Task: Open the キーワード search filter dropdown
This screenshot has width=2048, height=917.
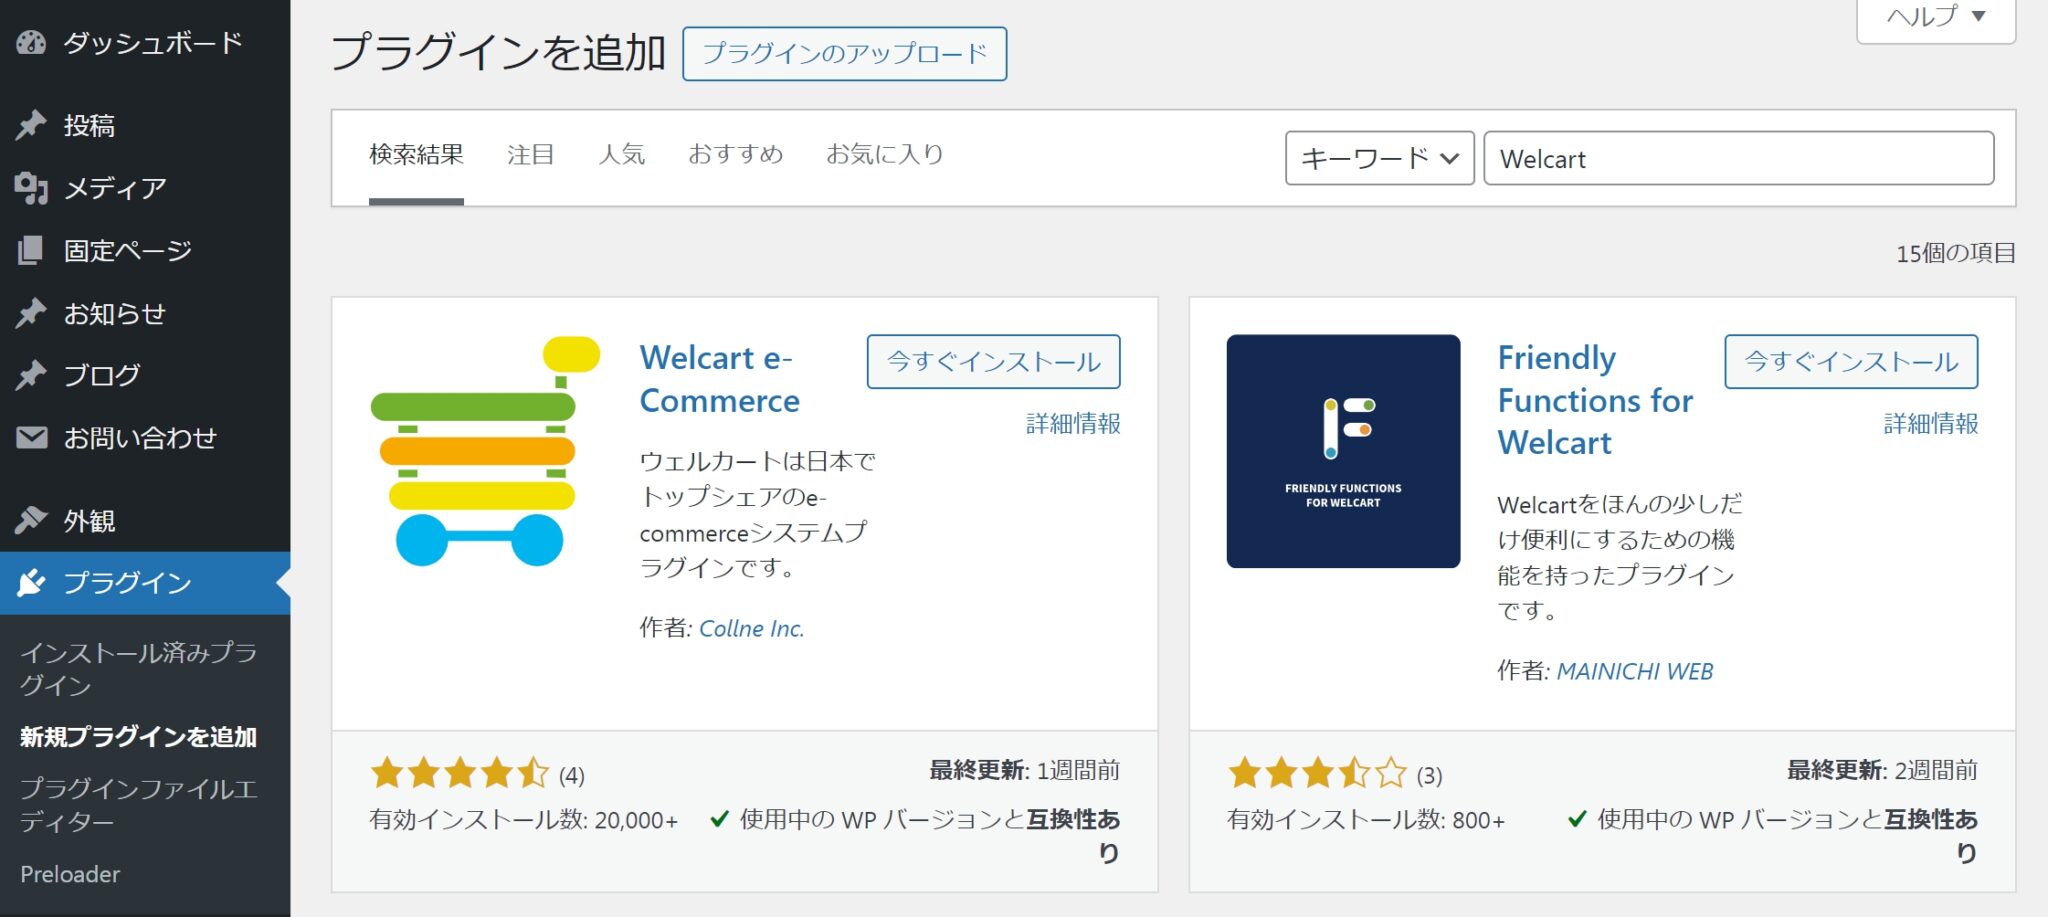Action: click(1379, 157)
